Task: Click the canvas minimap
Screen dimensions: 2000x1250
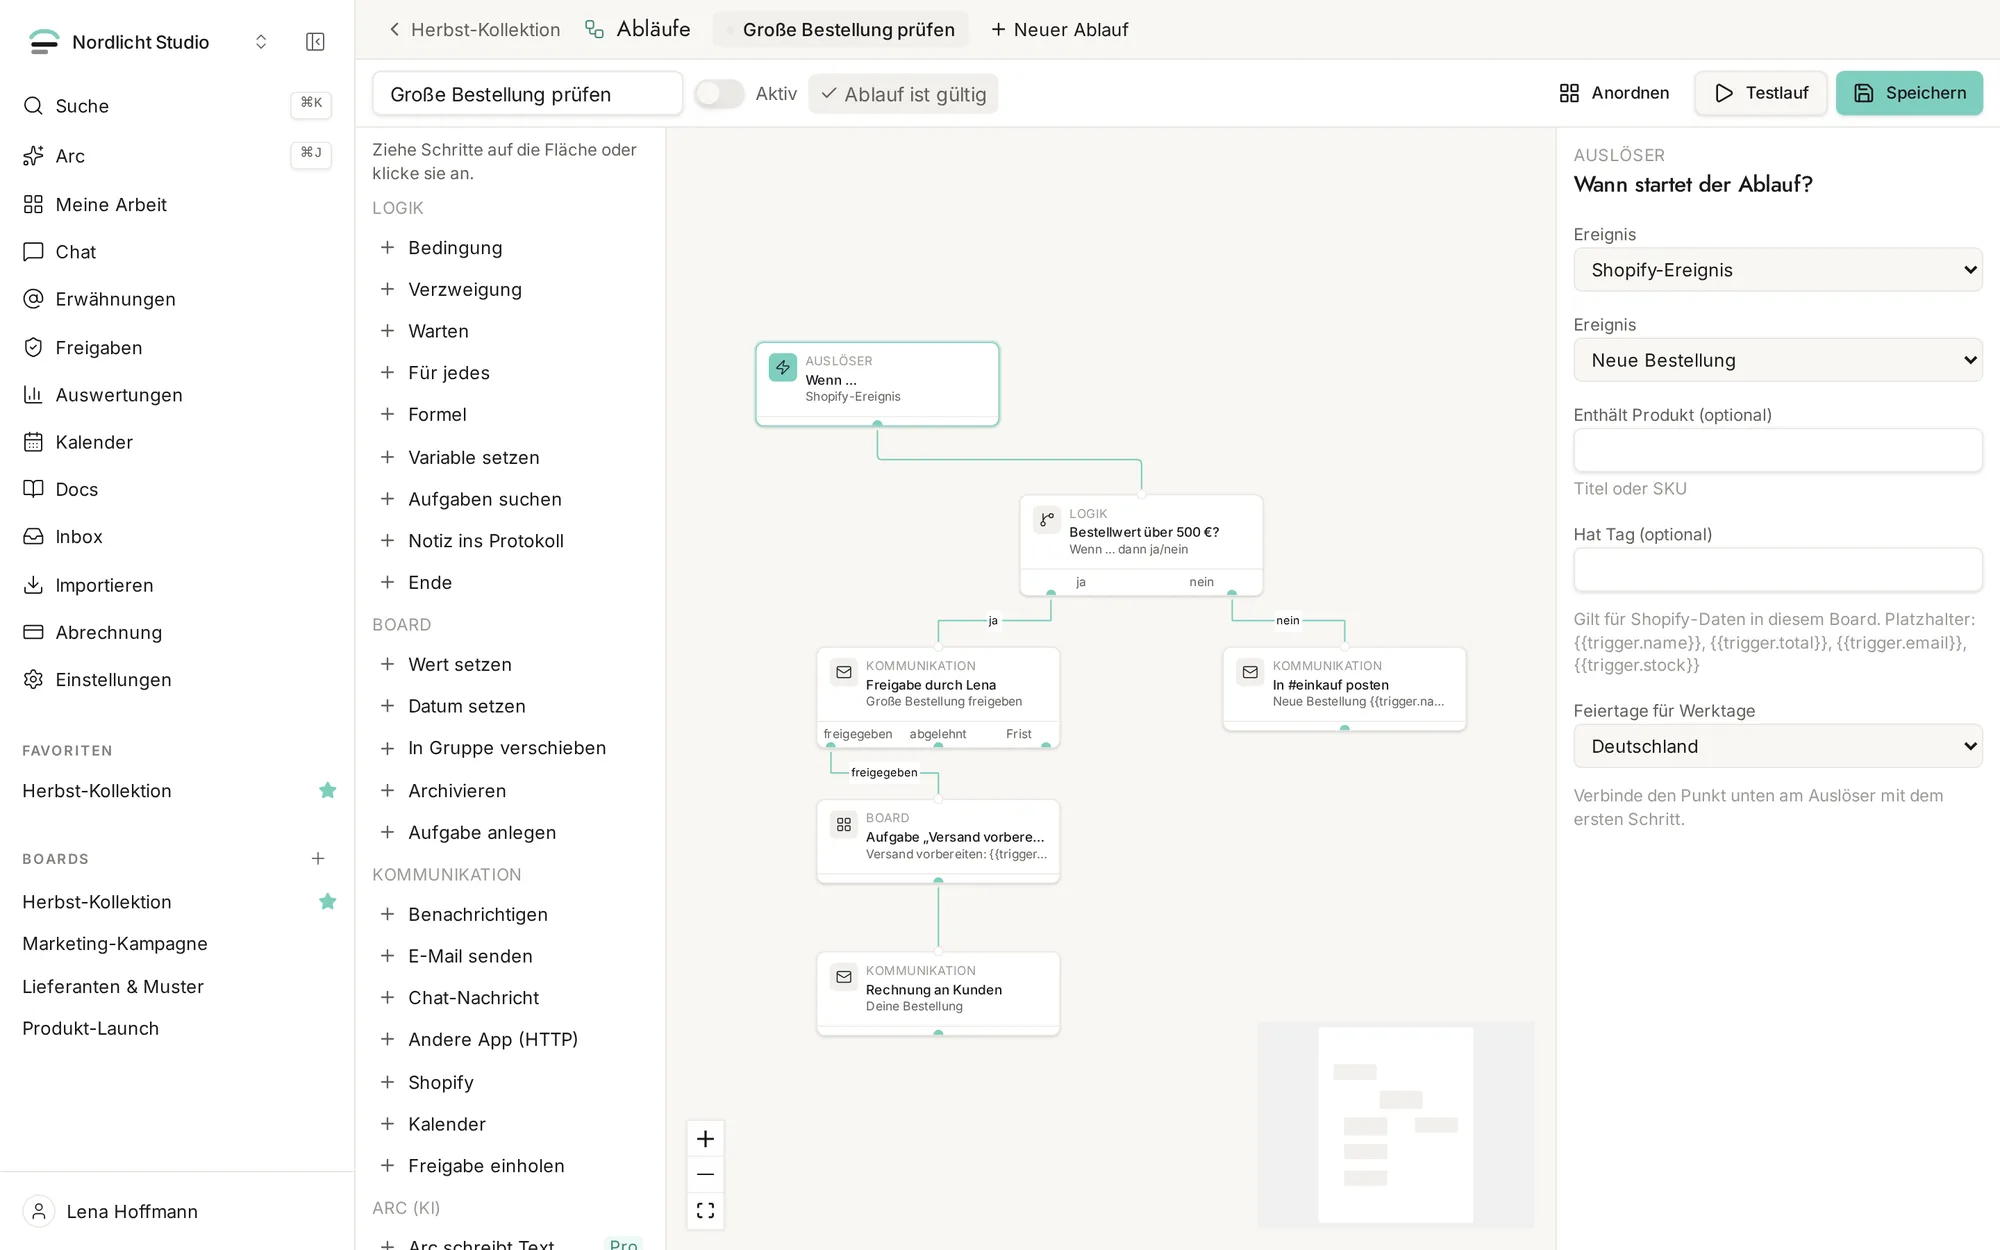Action: 1396,1124
